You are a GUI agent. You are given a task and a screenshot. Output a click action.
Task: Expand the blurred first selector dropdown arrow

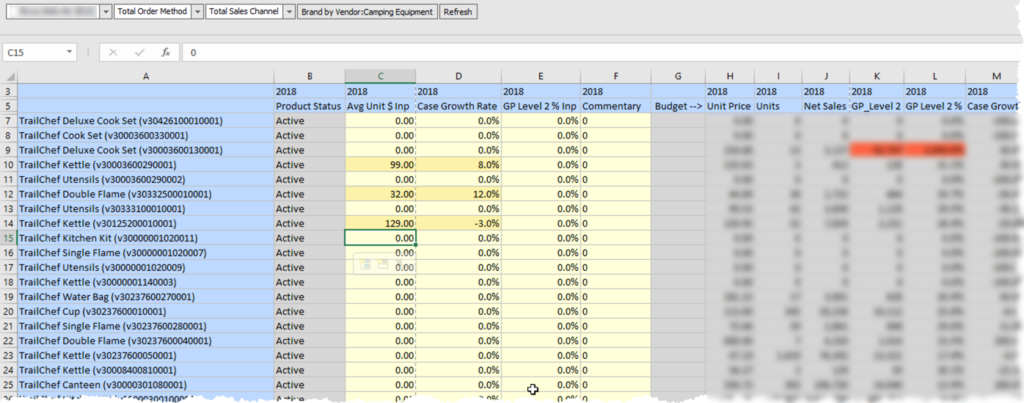click(106, 12)
